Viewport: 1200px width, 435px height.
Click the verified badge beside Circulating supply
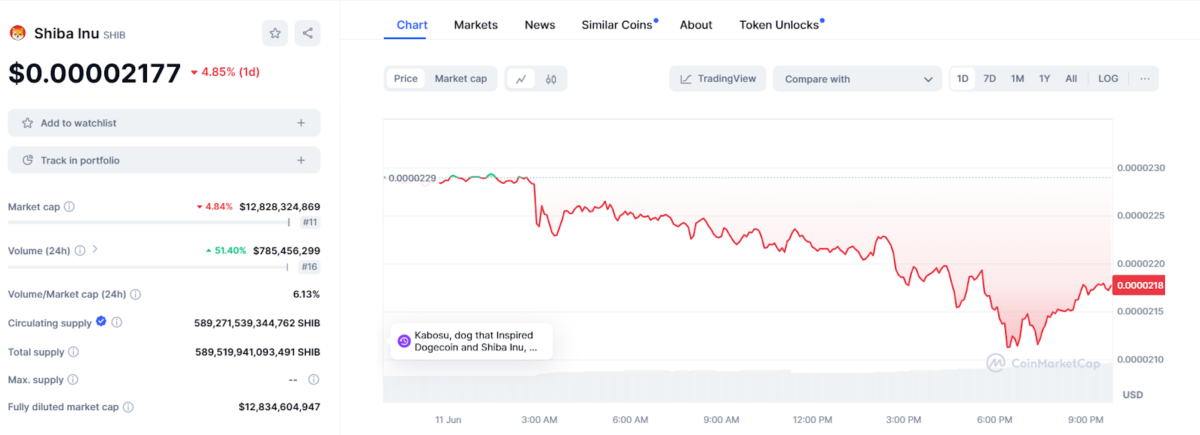coord(101,322)
